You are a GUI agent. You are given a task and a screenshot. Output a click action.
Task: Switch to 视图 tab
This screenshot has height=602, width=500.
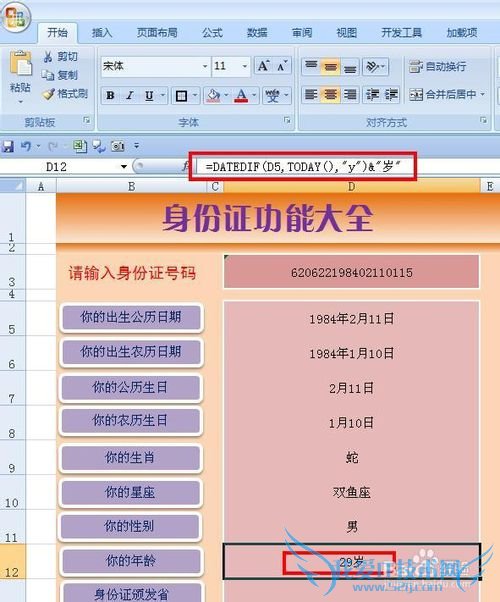pyautogui.click(x=346, y=33)
